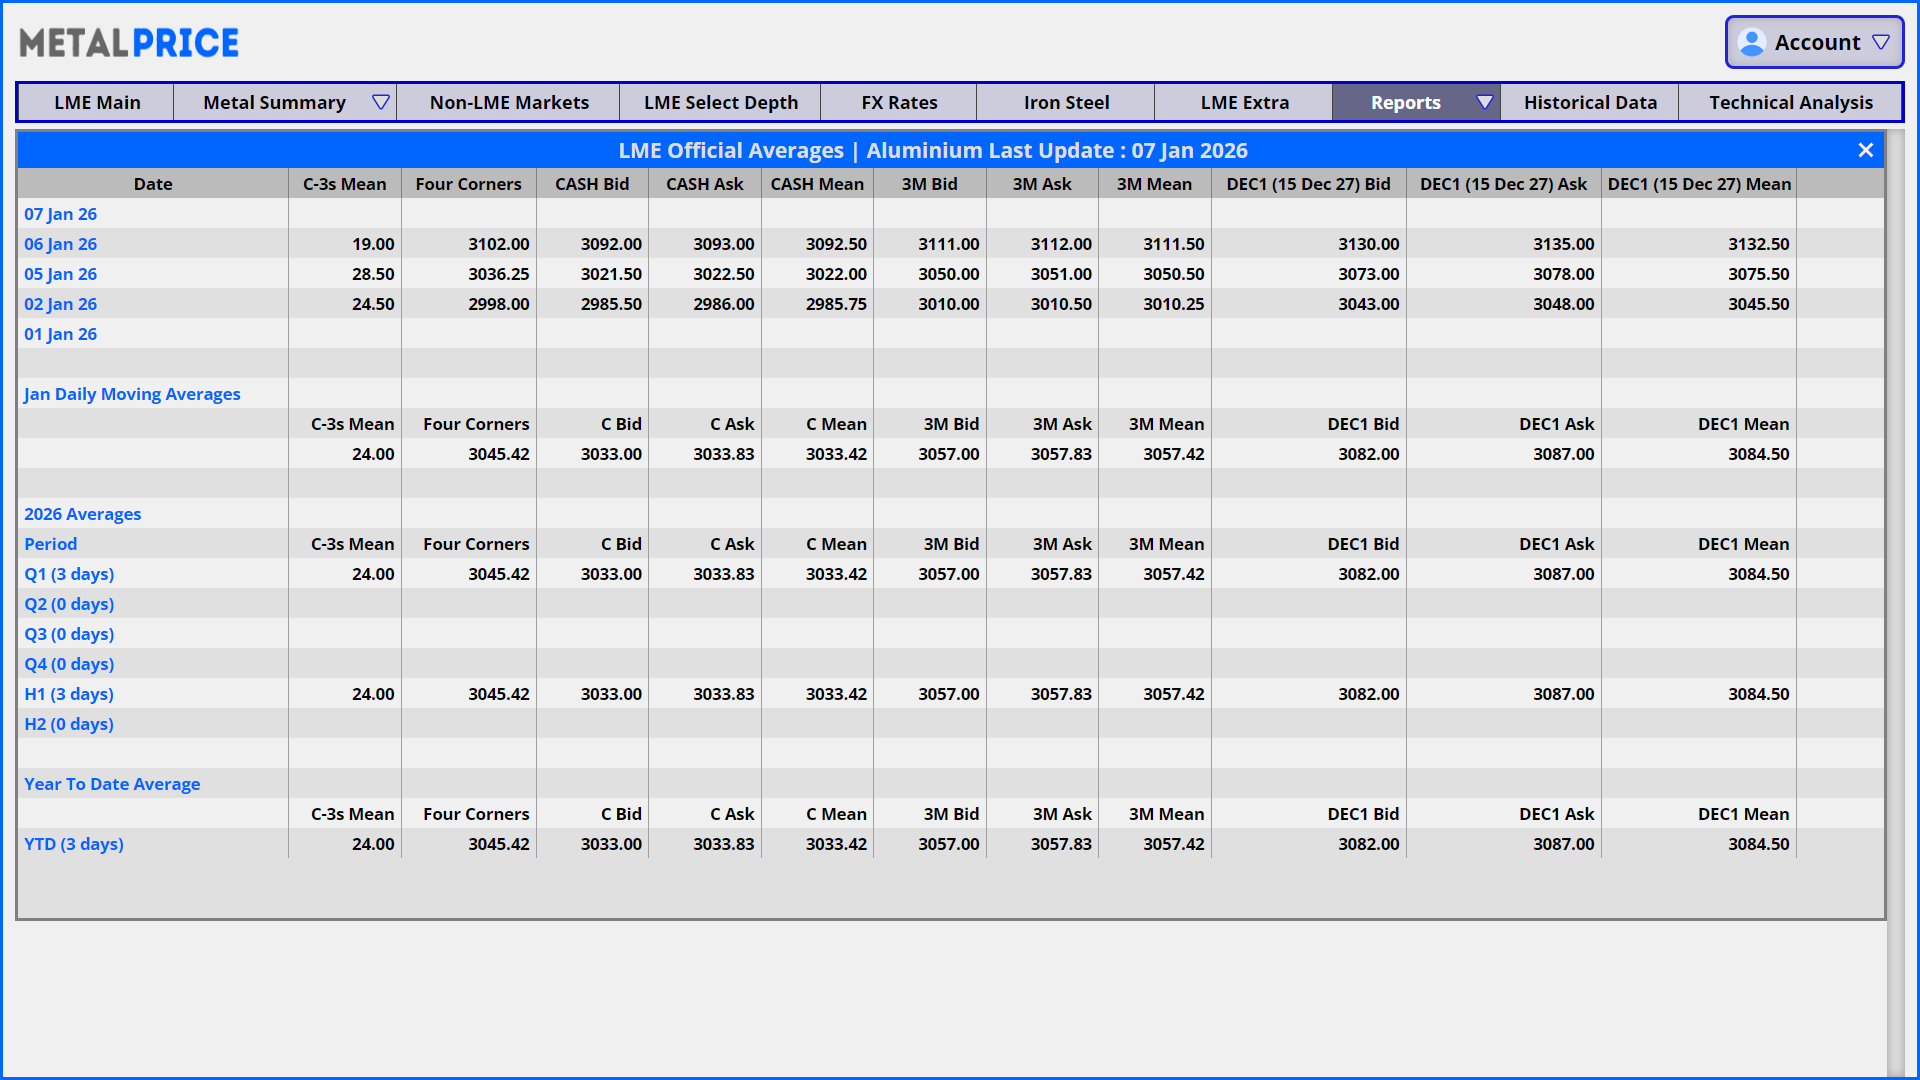Open the Non-LME Markets tab
This screenshot has width=1920, height=1080.
point(509,102)
